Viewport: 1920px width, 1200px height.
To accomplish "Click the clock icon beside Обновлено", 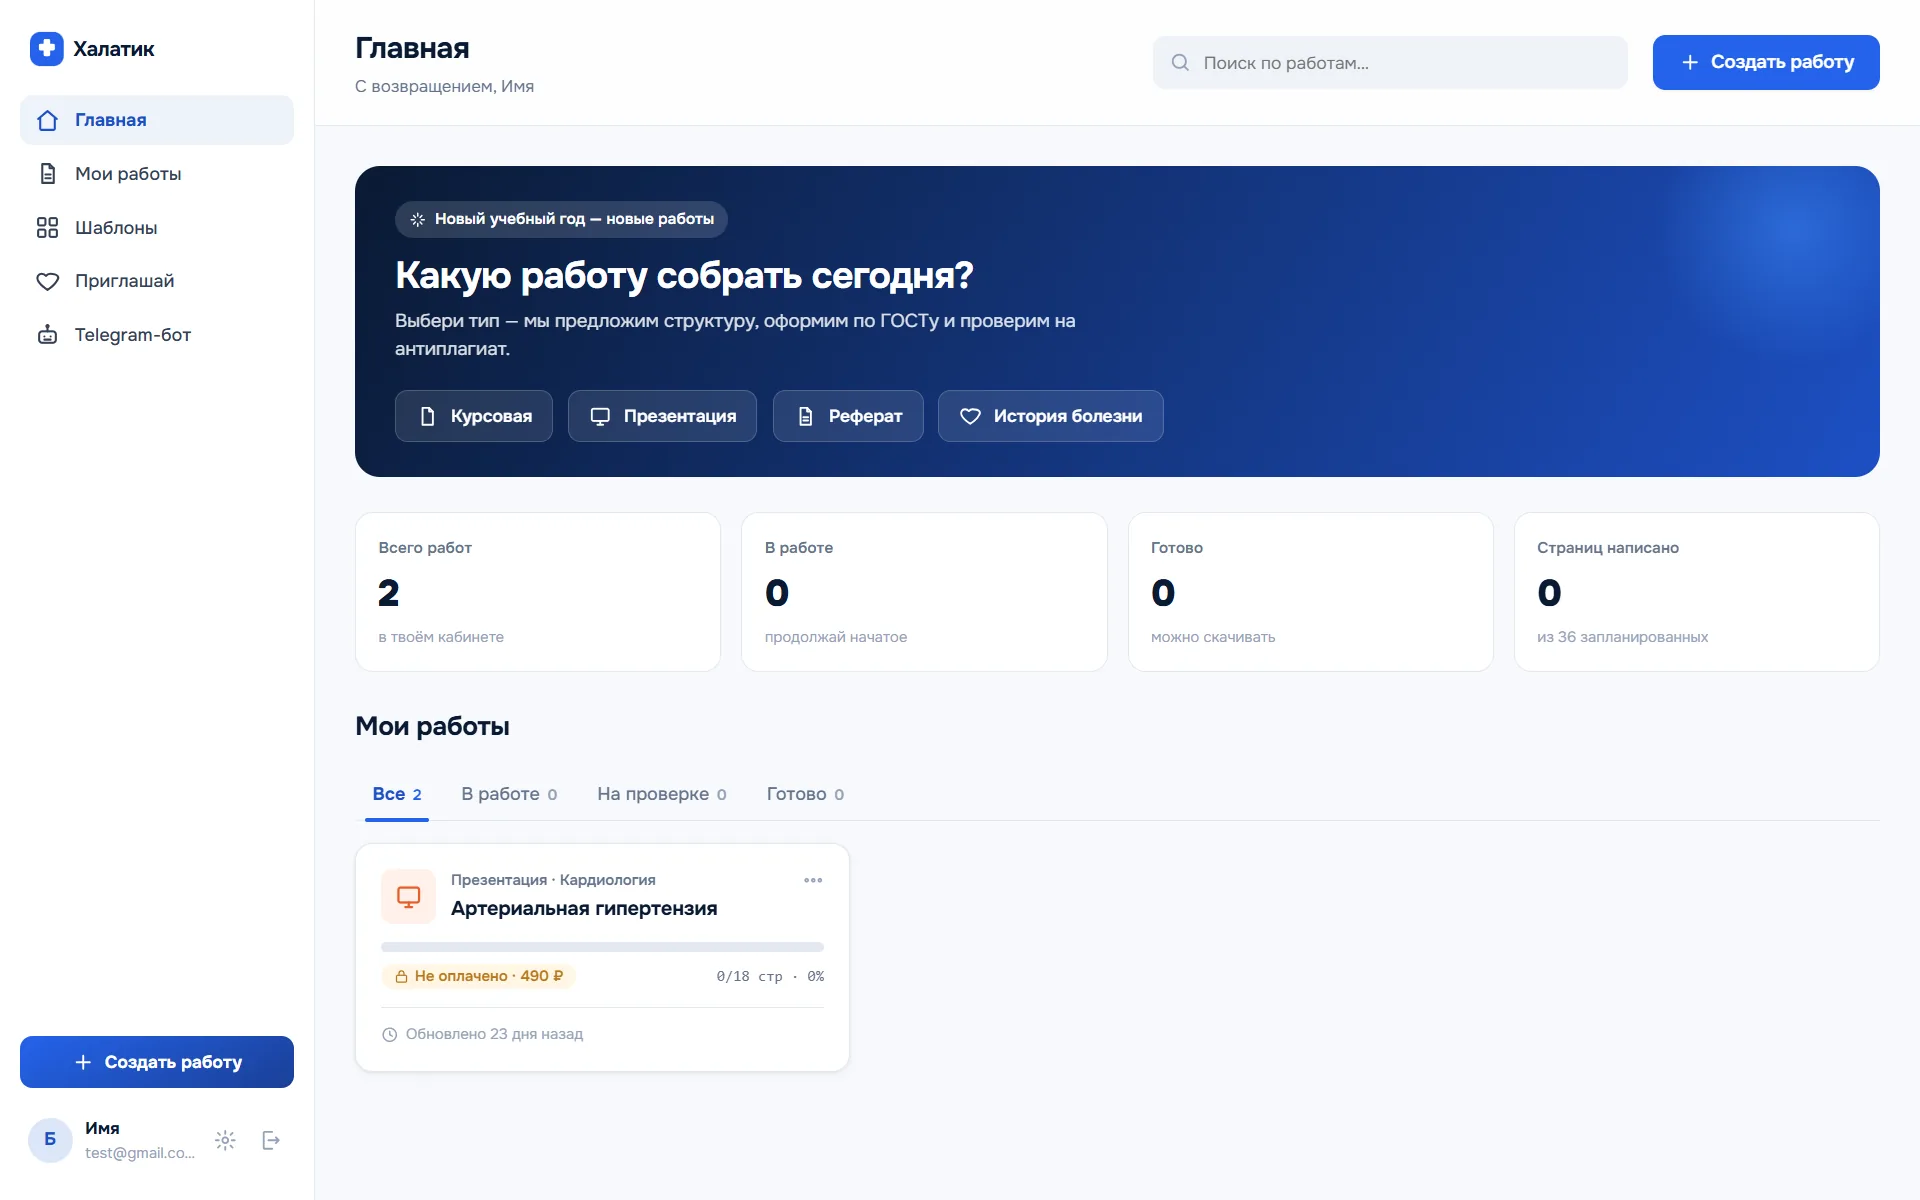I will coord(390,1035).
